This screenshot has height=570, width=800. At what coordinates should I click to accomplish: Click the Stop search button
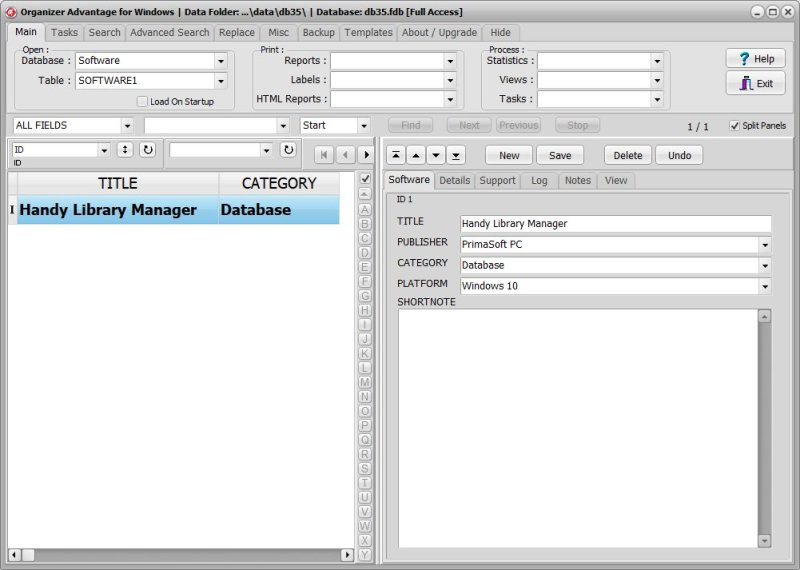578,126
